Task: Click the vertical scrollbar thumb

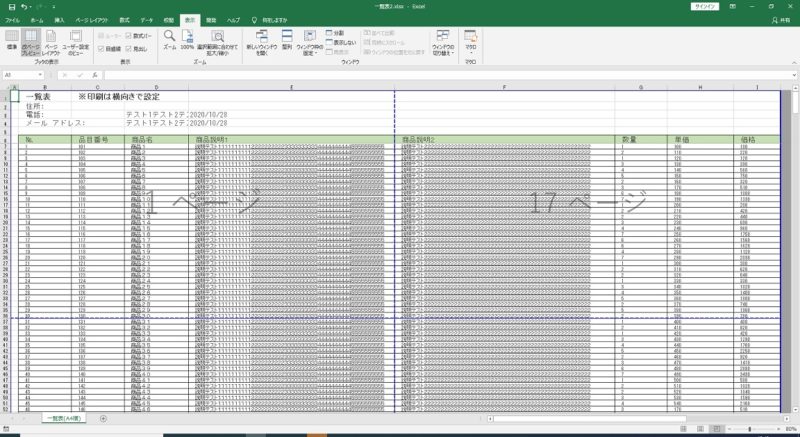Action: click(x=795, y=102)
